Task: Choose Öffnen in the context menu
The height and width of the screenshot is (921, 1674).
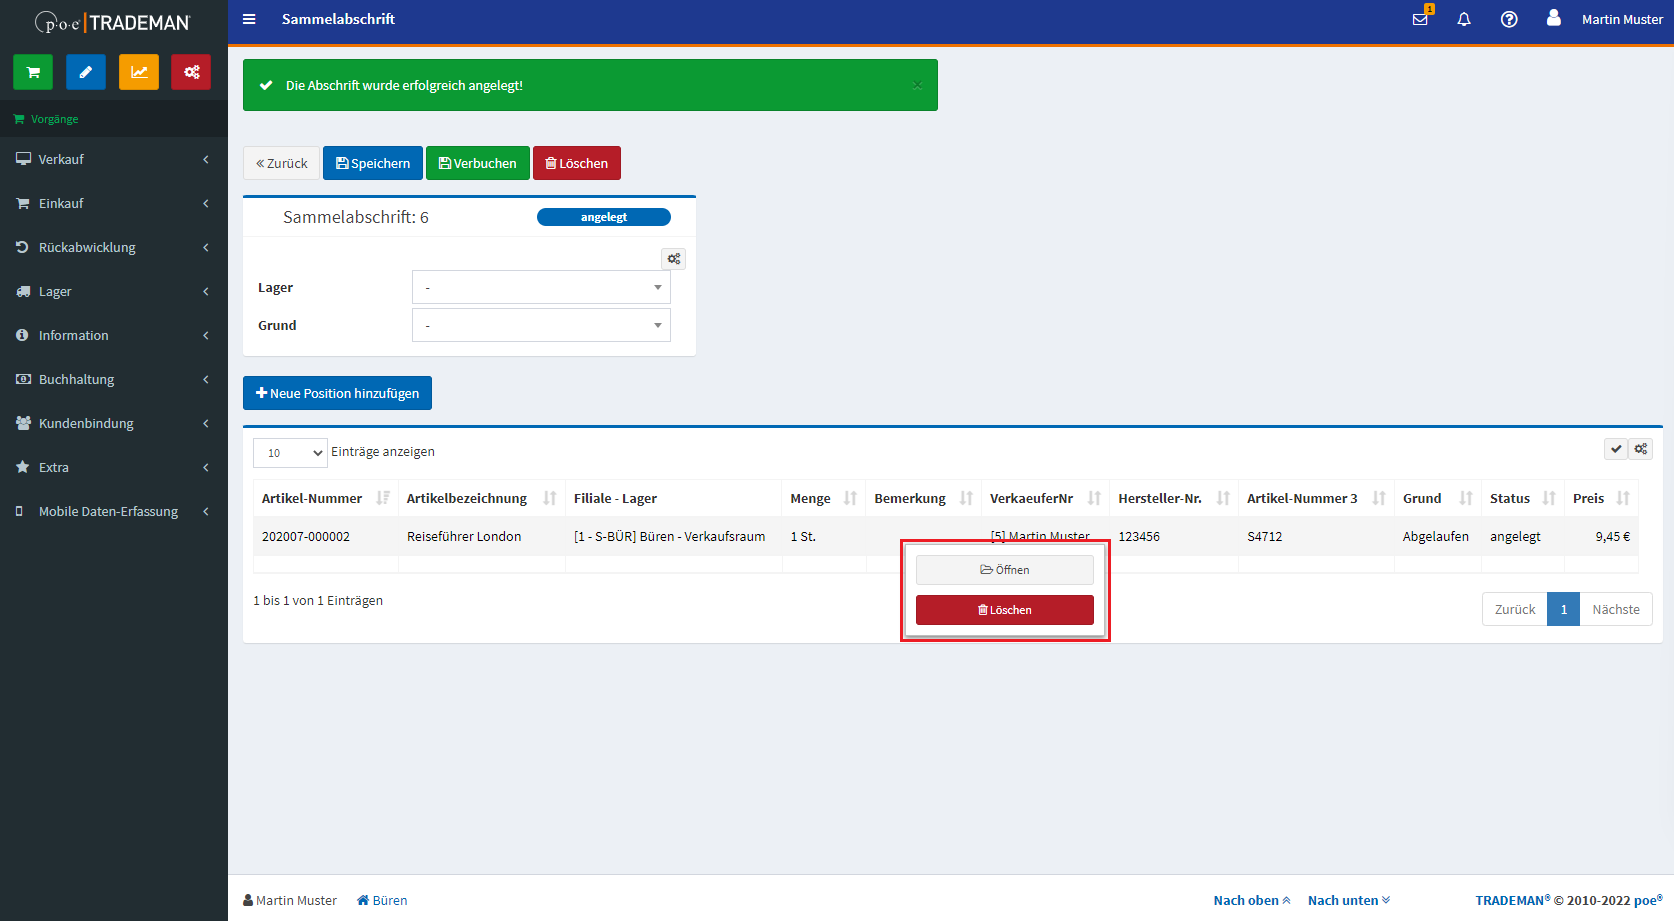Action: pyautogui.click(x=1004, y=570)
